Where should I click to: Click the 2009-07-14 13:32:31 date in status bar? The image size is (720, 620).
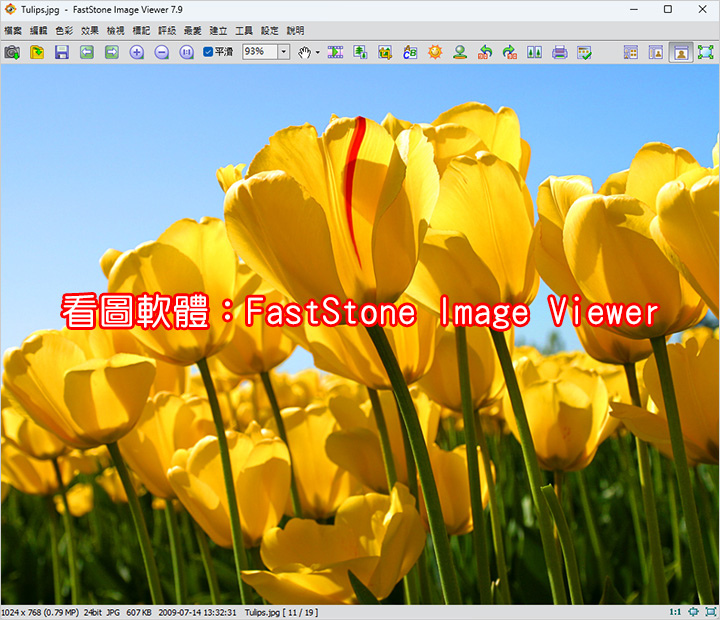[197, 612]
